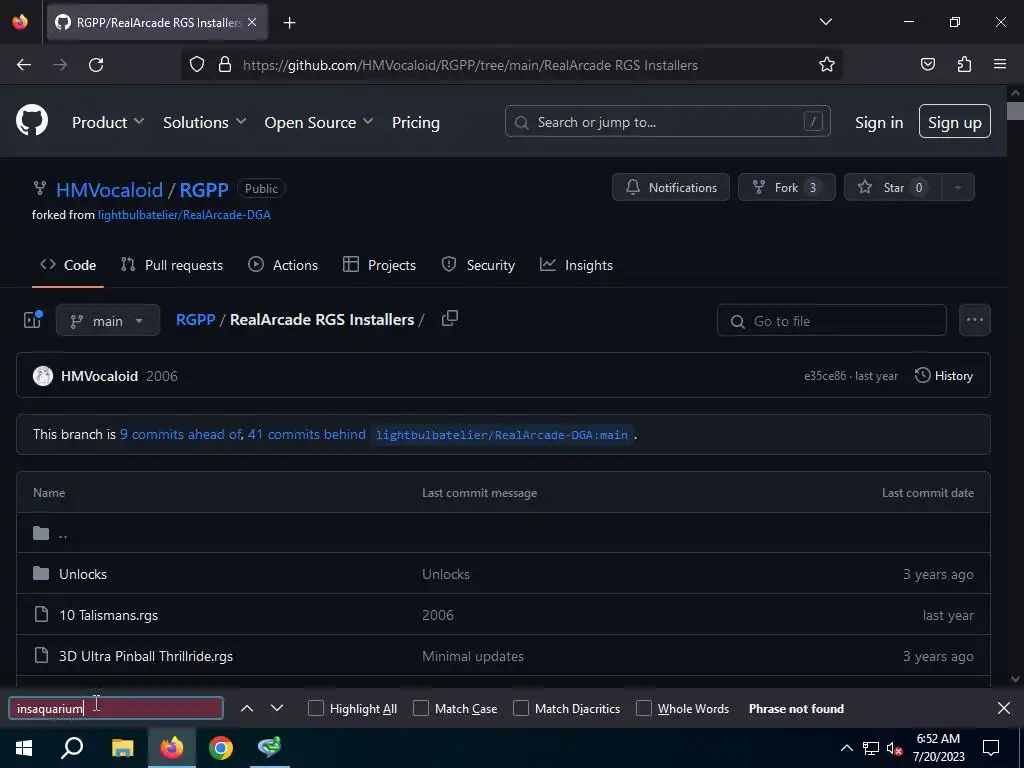Screen dimensions: 1024x768
Task: Reload the page with the refresh icon
Action: pos(96,65)
